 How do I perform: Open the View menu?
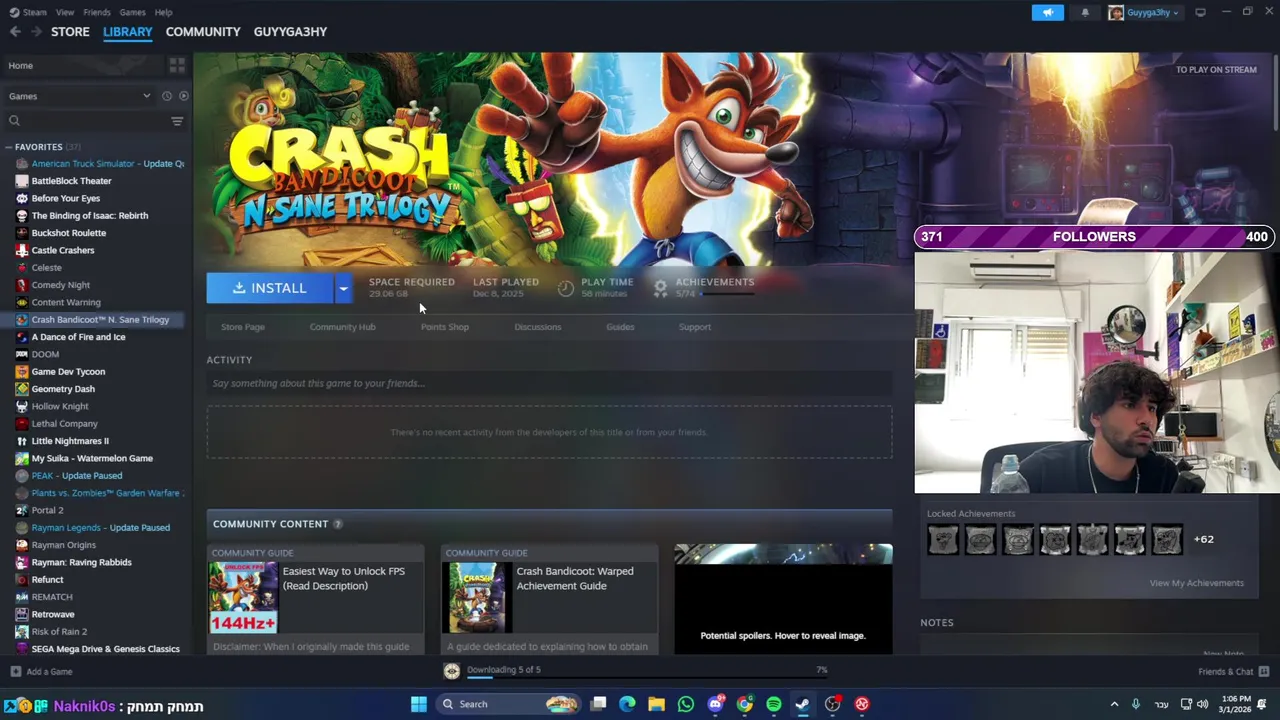(65, 12)
